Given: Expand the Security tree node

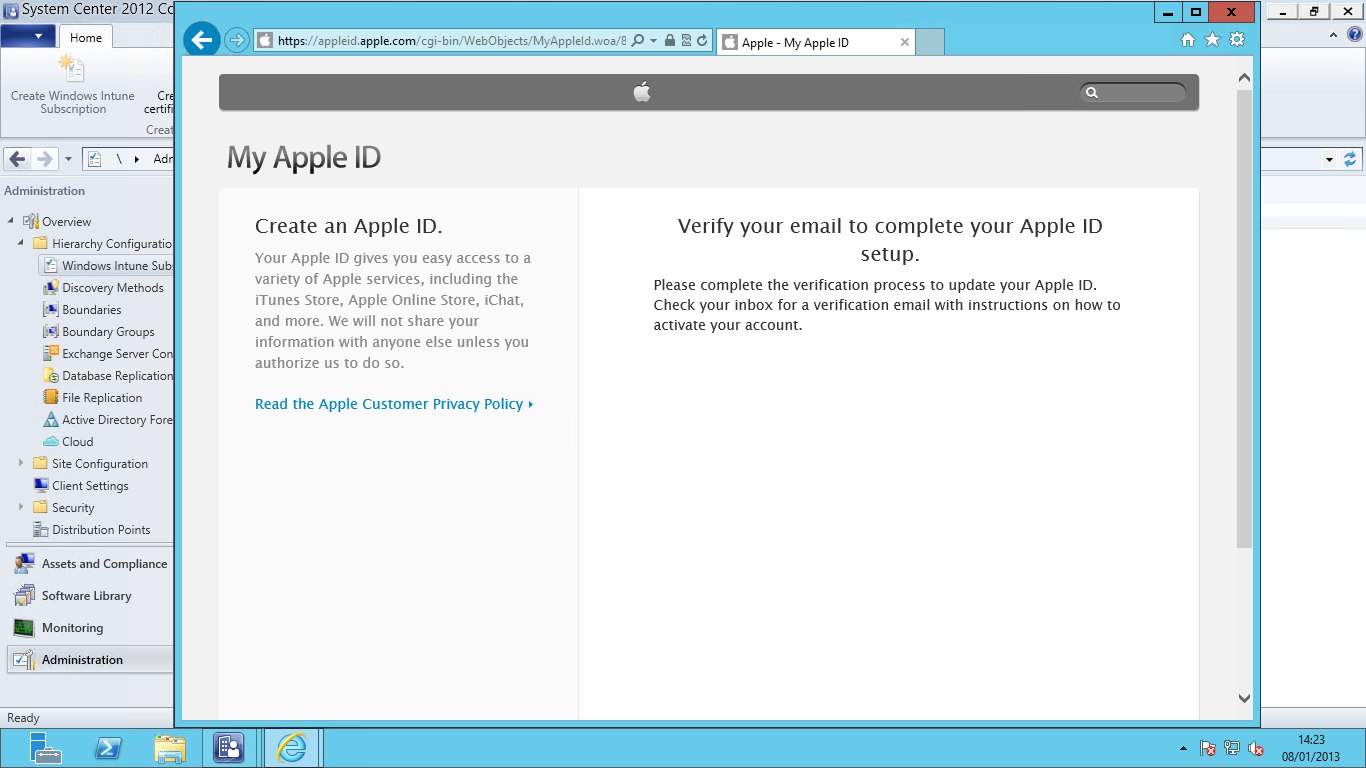Looking at the screenshot, I should [21, 507].
